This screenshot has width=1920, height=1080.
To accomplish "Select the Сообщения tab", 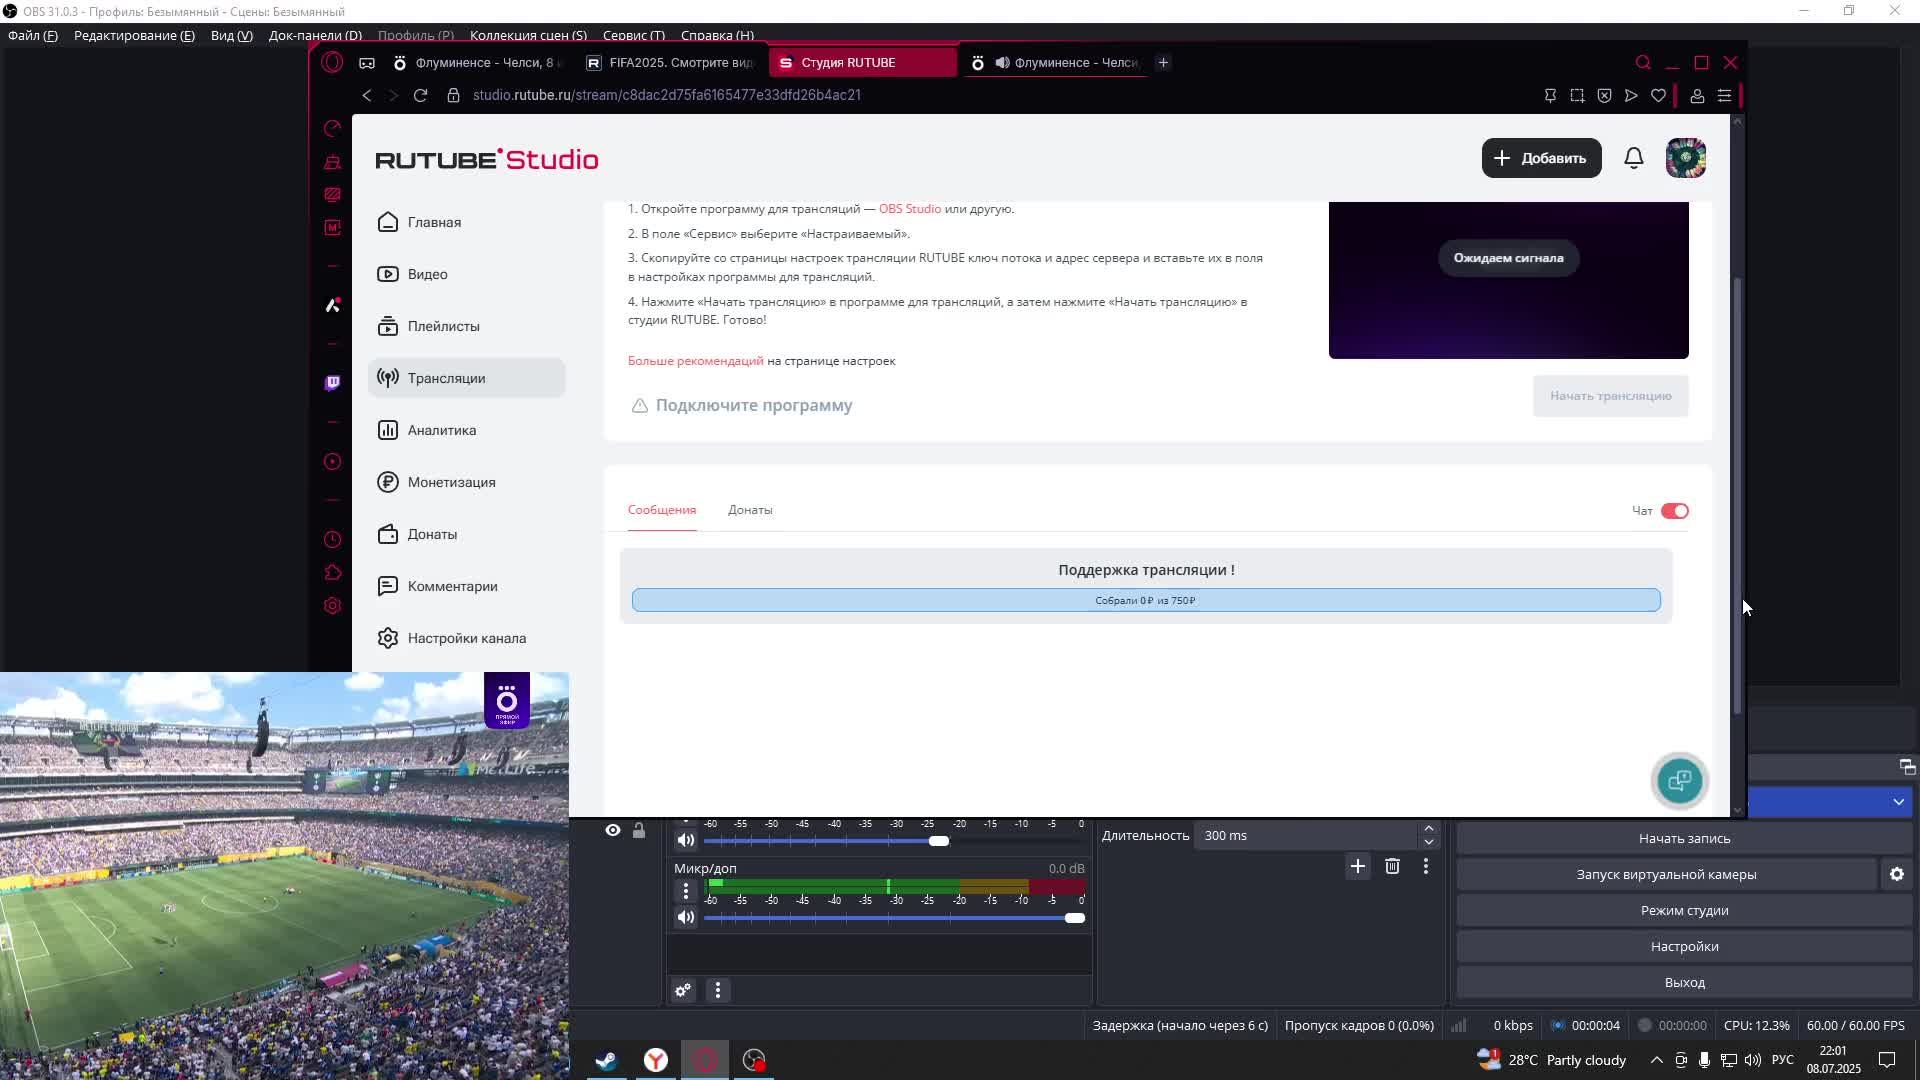I will [662, 510].
